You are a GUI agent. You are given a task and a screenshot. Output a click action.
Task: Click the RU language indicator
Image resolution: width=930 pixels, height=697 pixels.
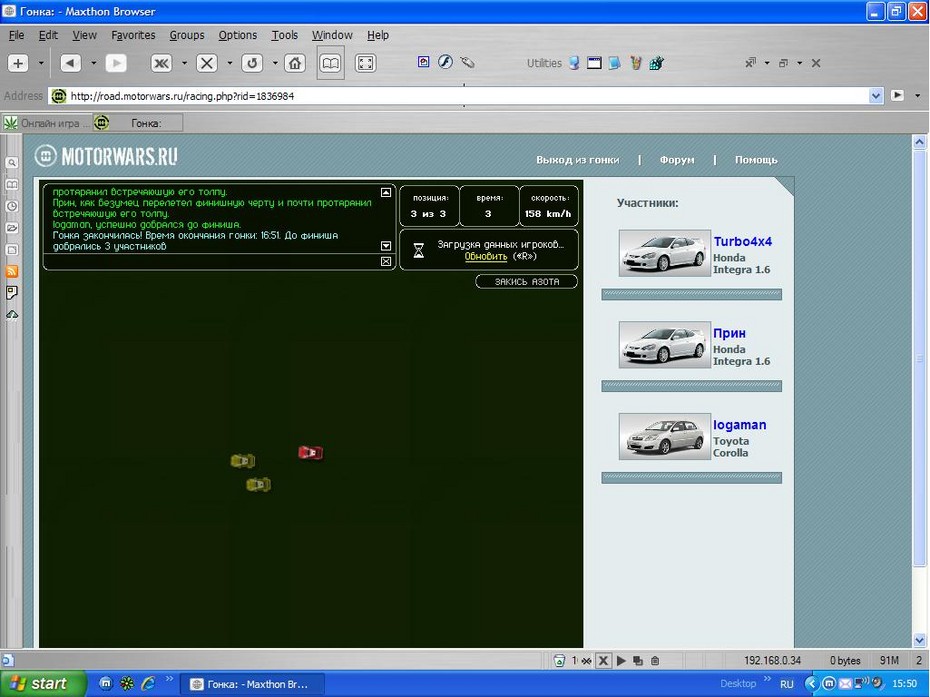point(786,684)
